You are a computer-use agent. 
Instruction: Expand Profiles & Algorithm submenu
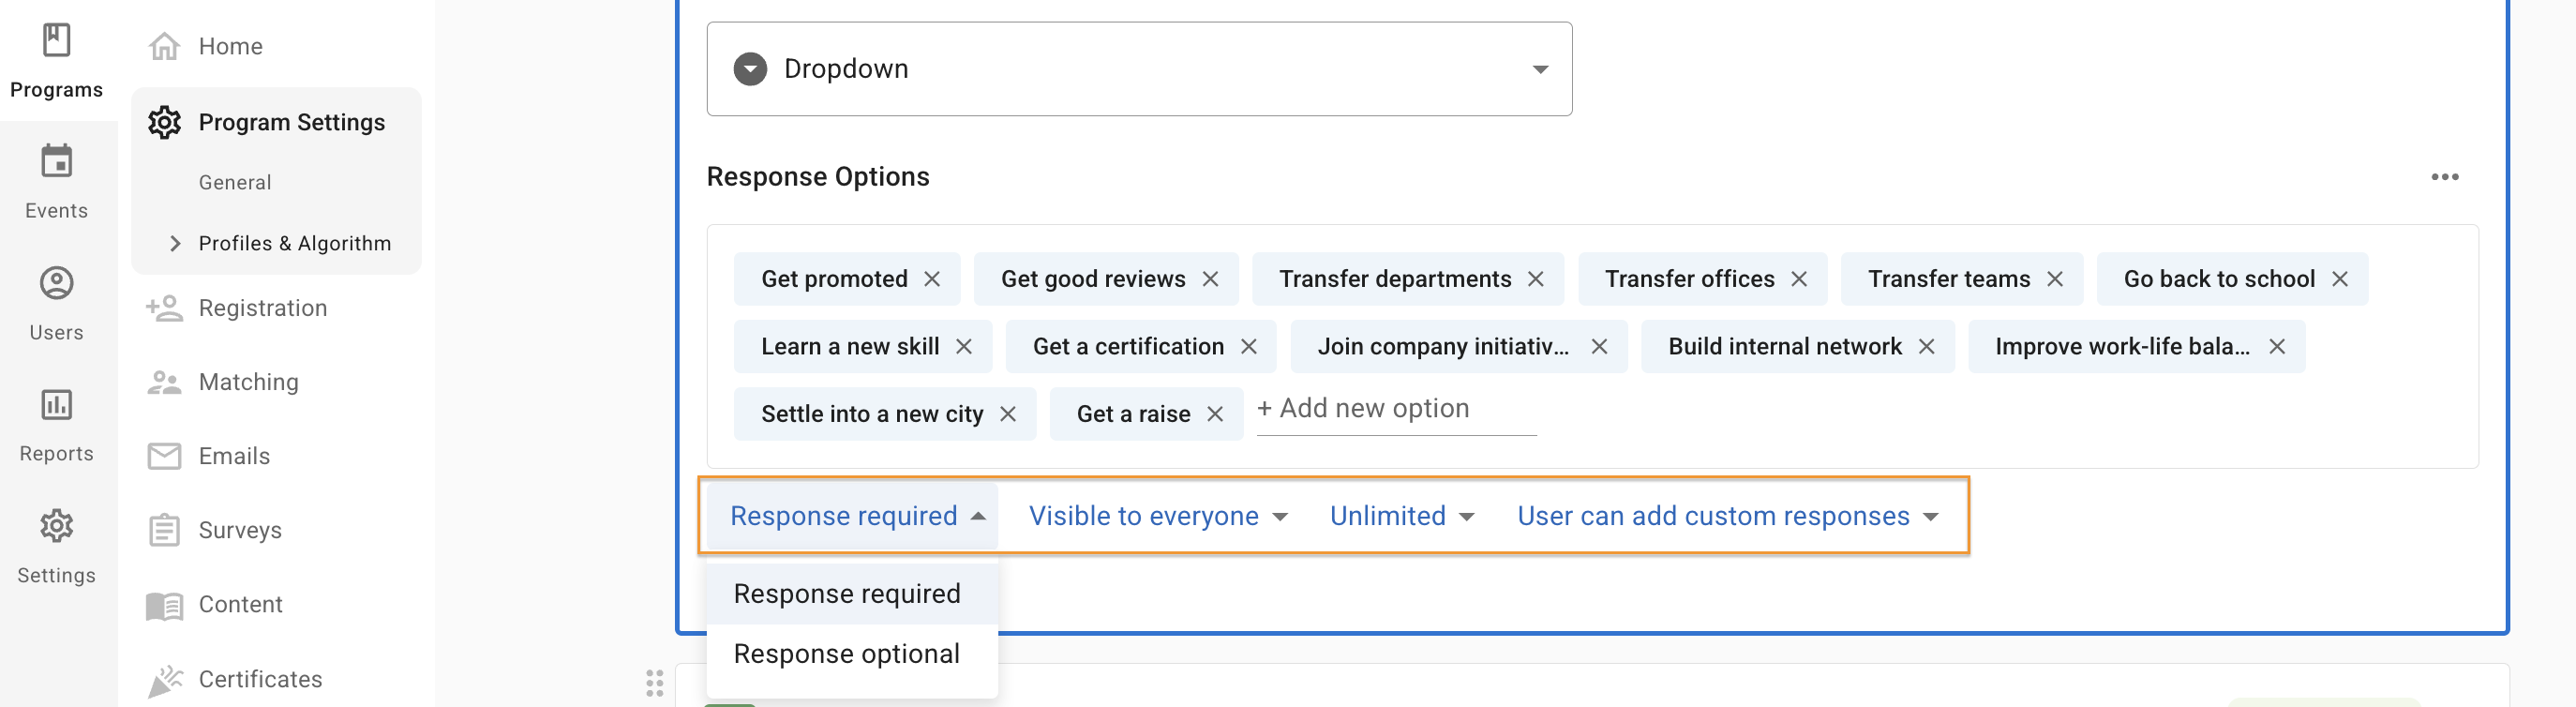pyautogui.click(x=176, y=243)
